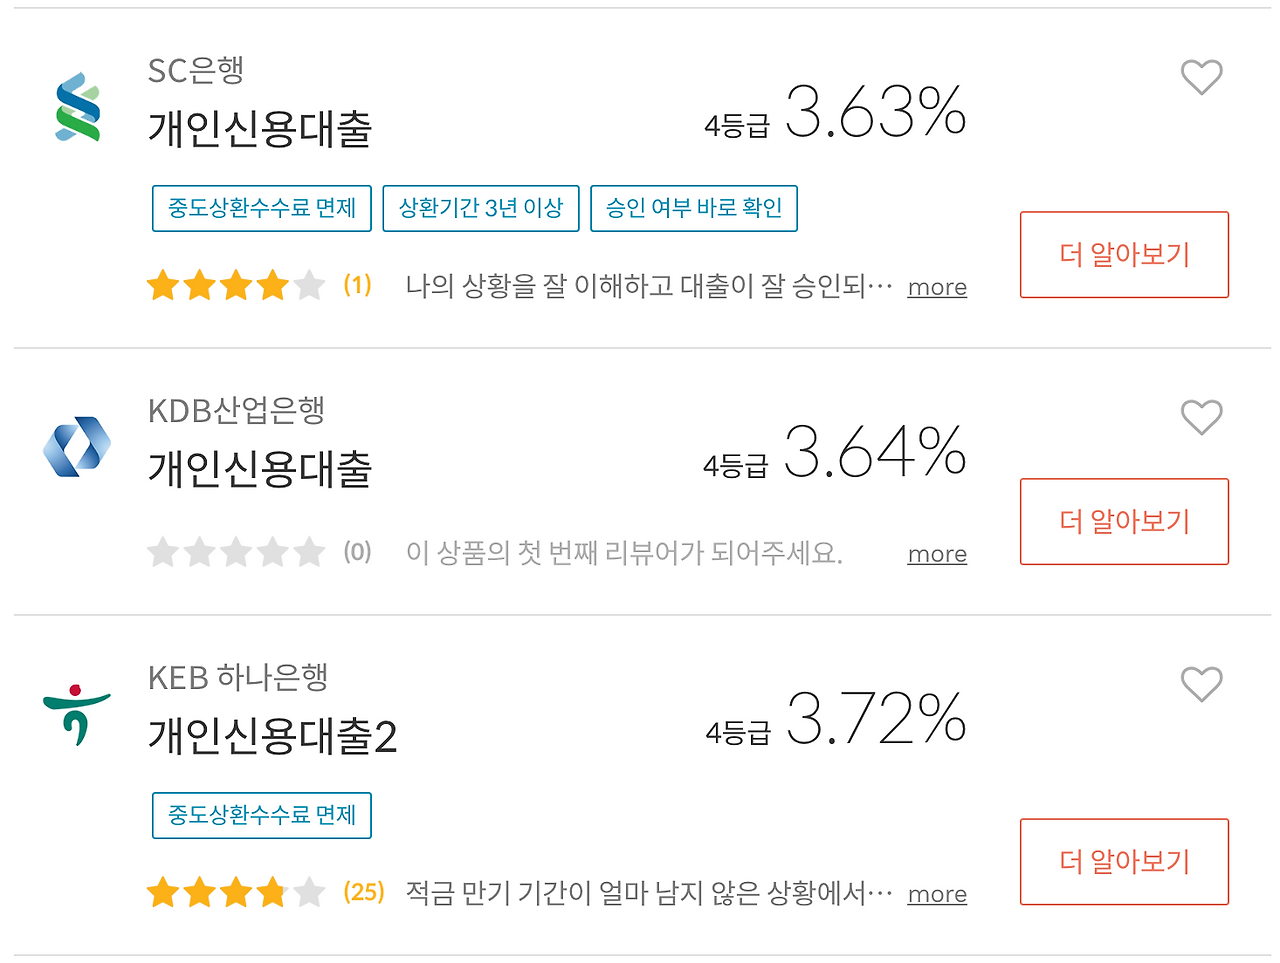The height and width of the screenshot is (963, 1280).
Task: Click more link on KDB산업은행 review
Action: [937, 554]
